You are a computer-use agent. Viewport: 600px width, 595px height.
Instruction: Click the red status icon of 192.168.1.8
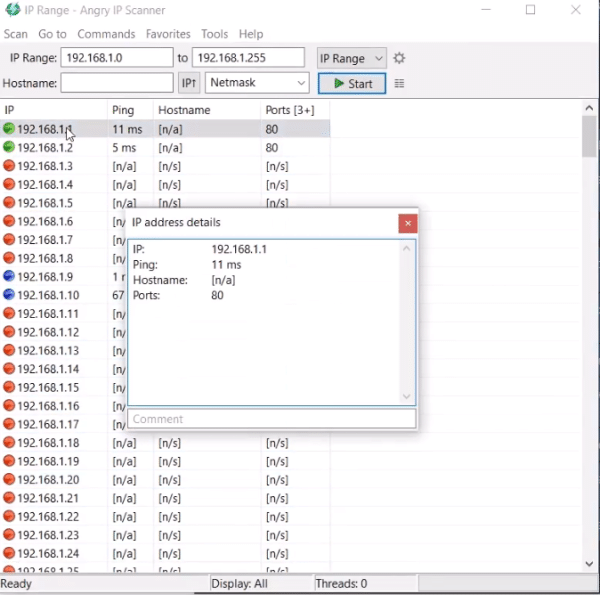(9, 258)
